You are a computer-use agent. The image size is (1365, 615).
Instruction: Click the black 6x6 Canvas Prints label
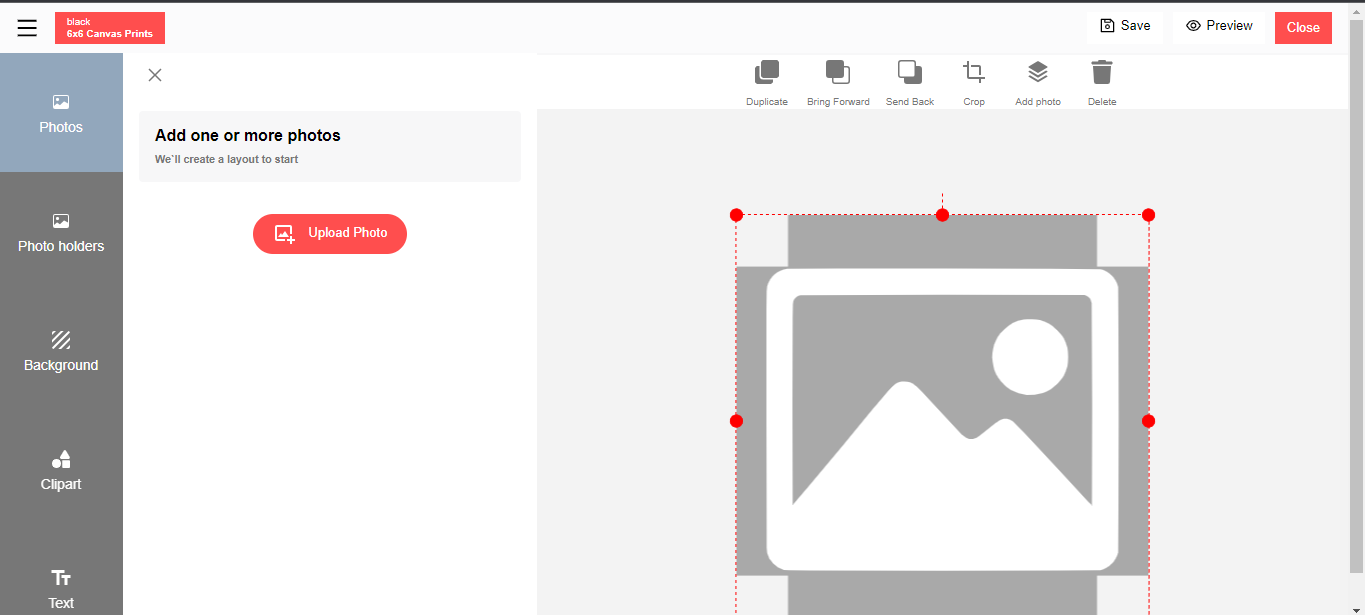tap(110, 28)
